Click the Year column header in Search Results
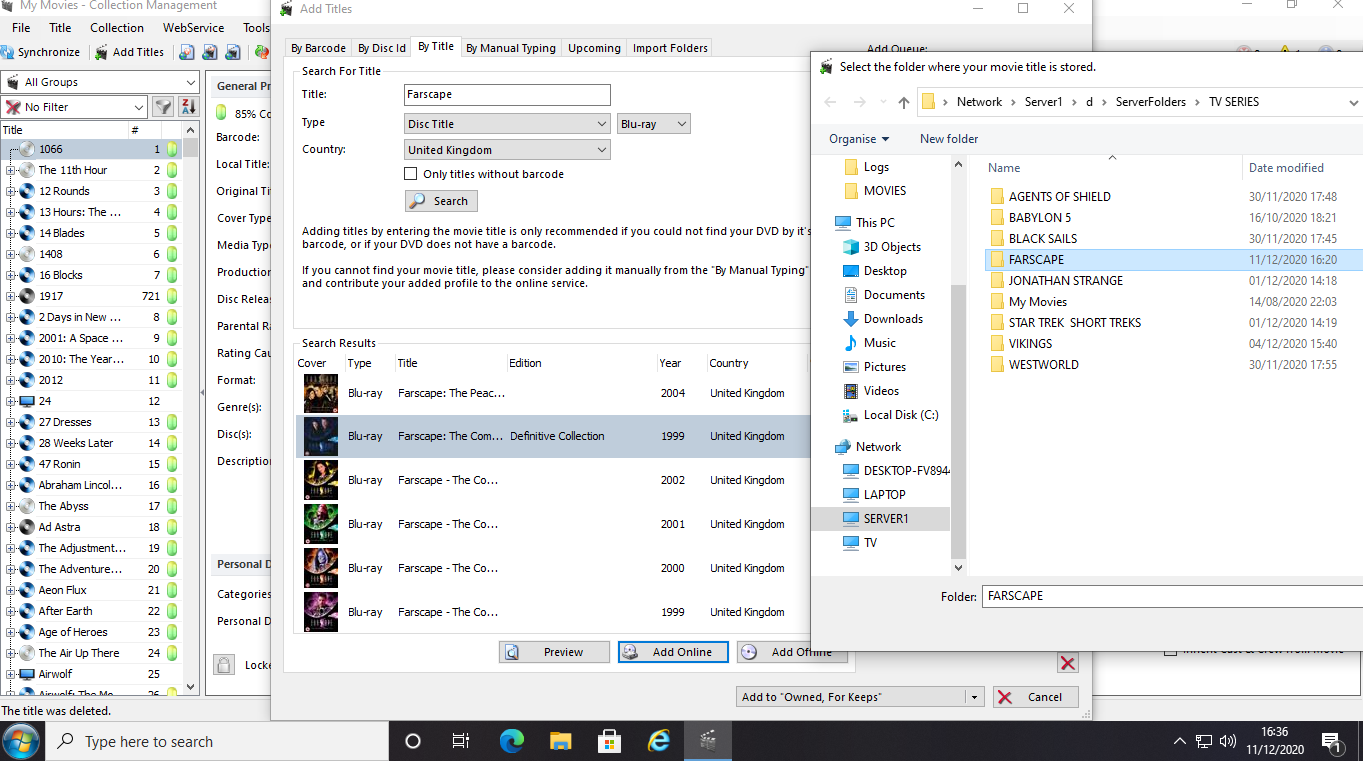The height and width of the screenshot is (761, 1363). 670,364
